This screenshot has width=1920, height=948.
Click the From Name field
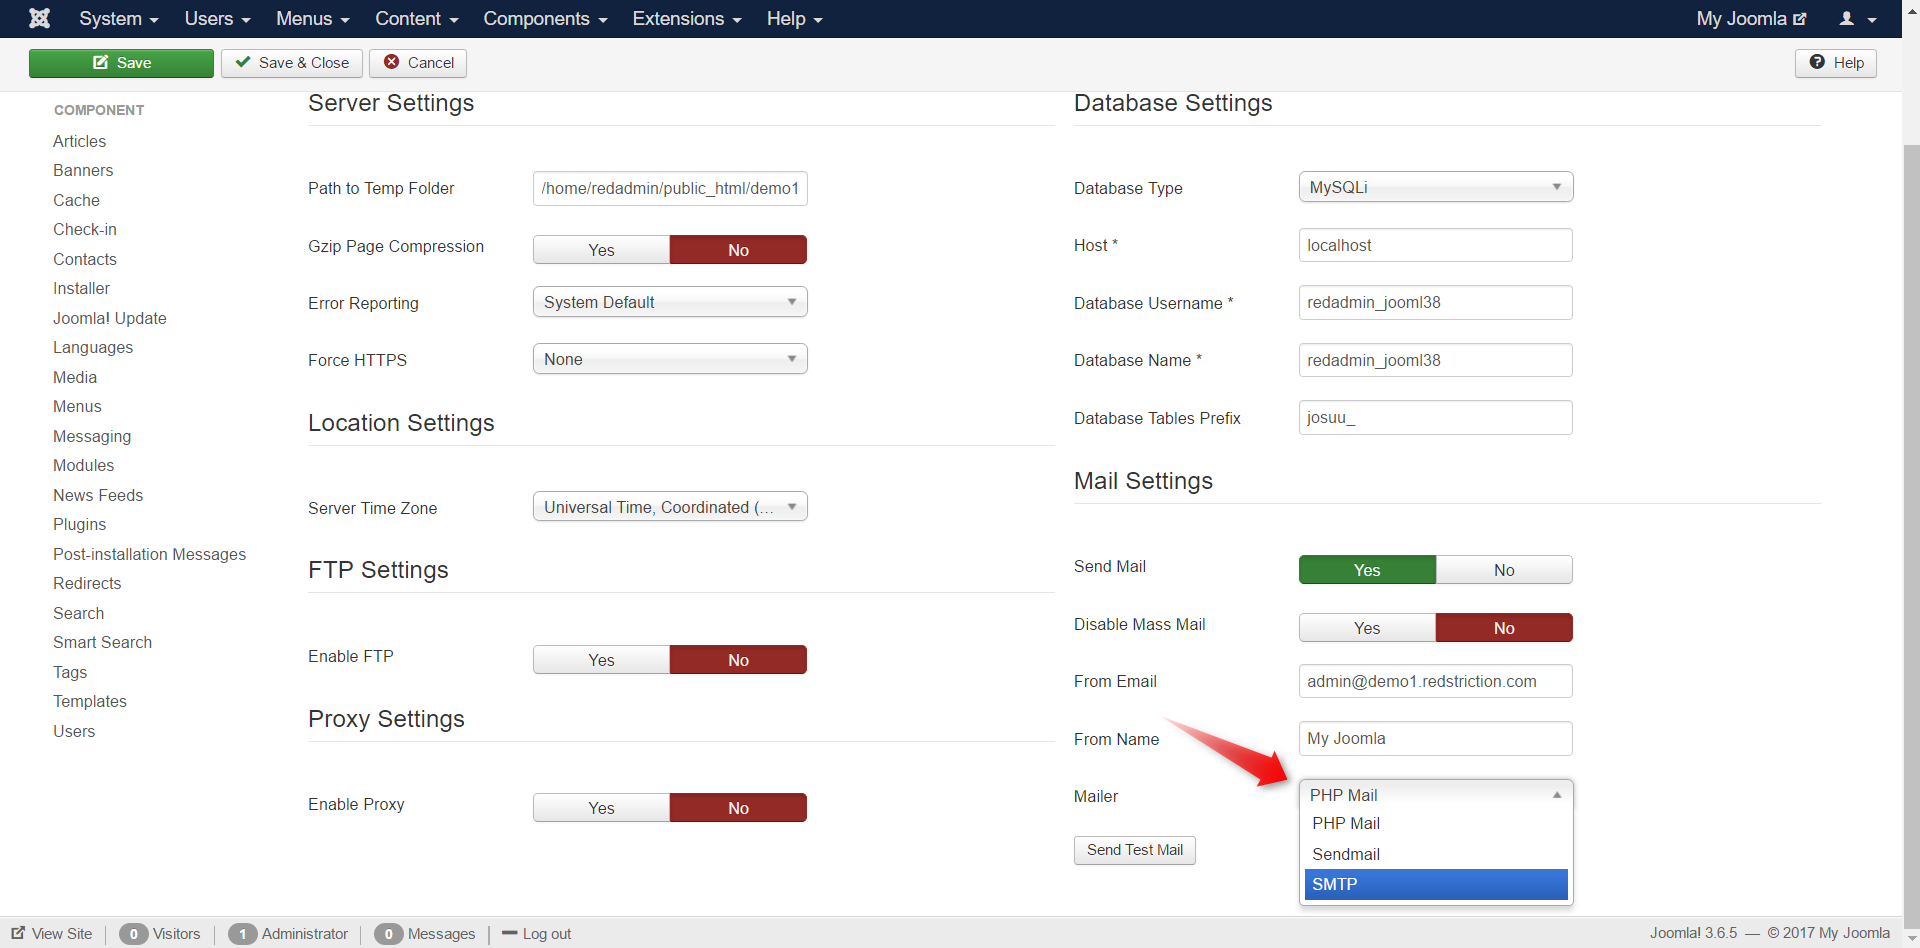click(1436, 738)
